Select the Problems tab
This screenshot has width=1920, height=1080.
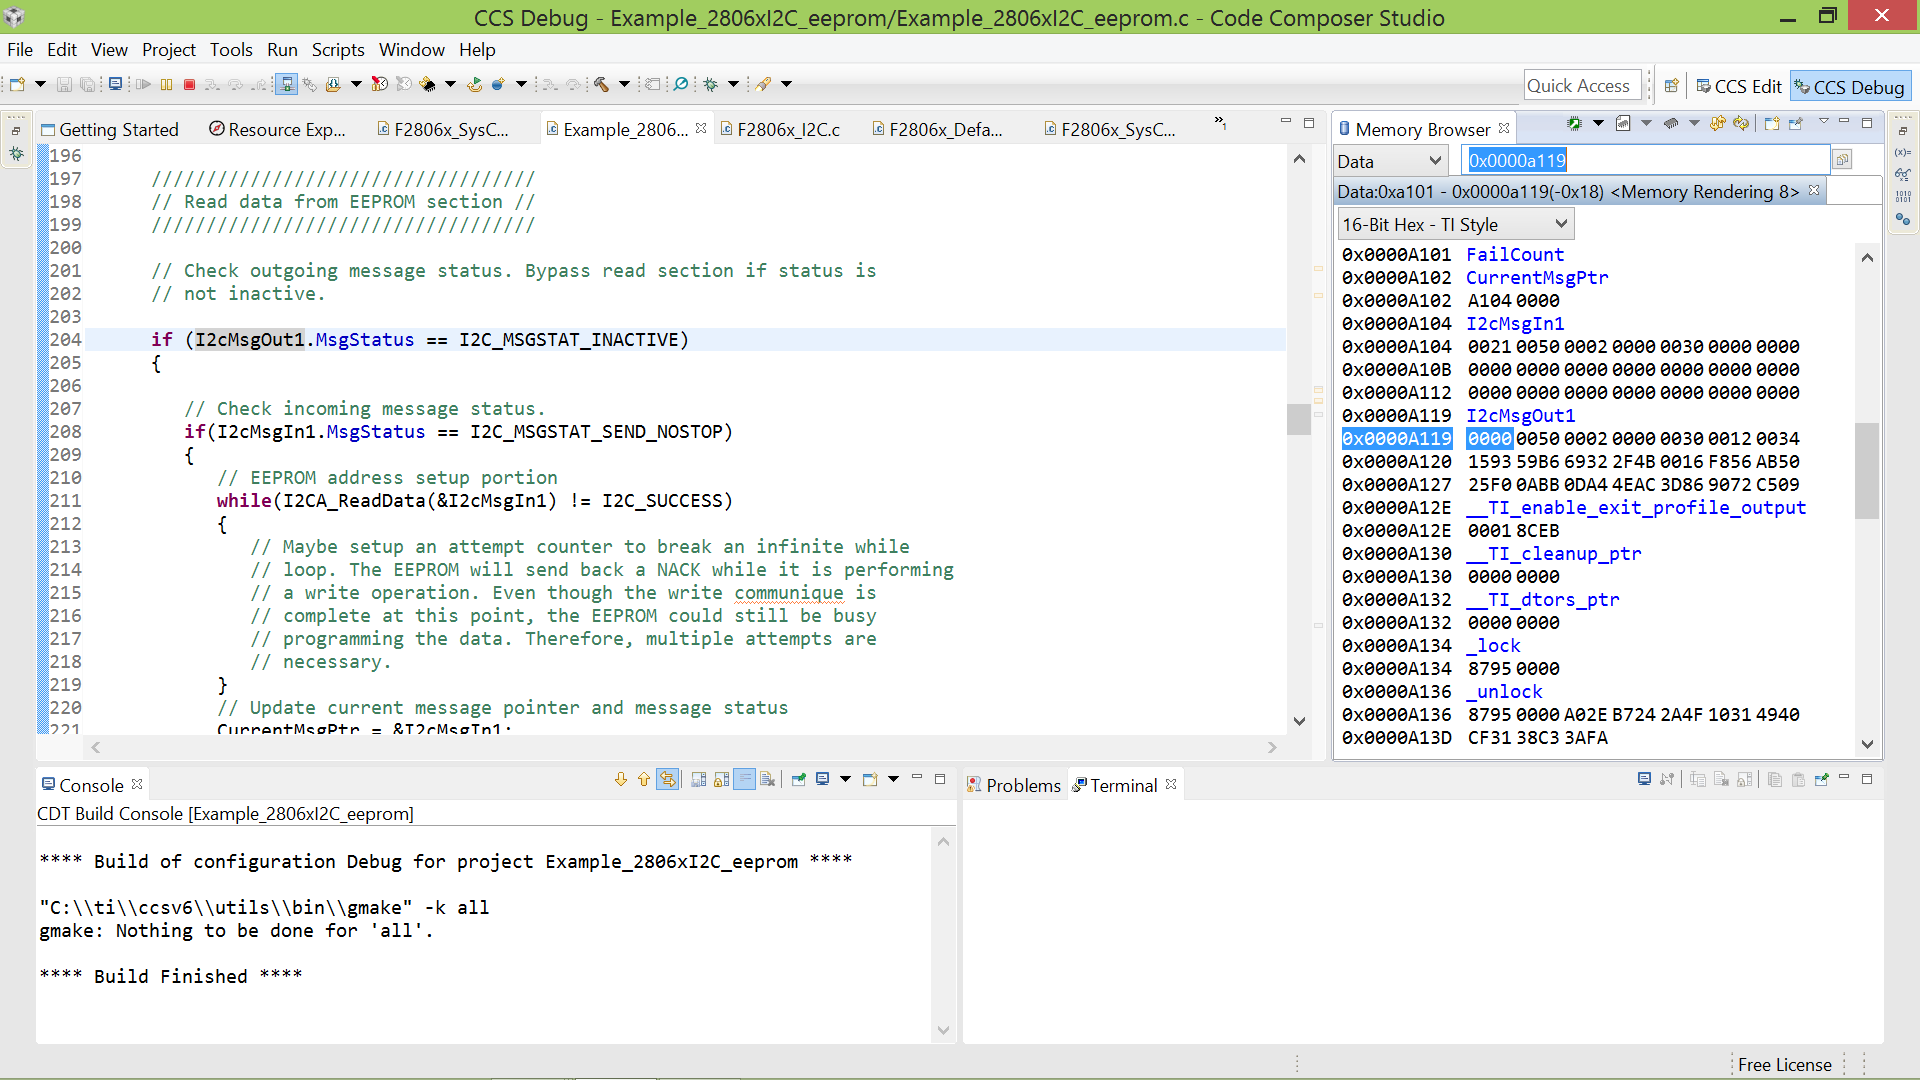point(1021,786)
